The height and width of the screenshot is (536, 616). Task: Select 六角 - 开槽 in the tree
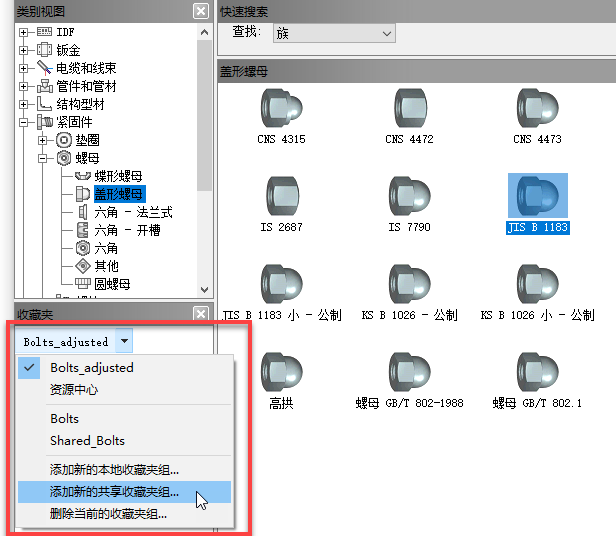click(127, 230)
